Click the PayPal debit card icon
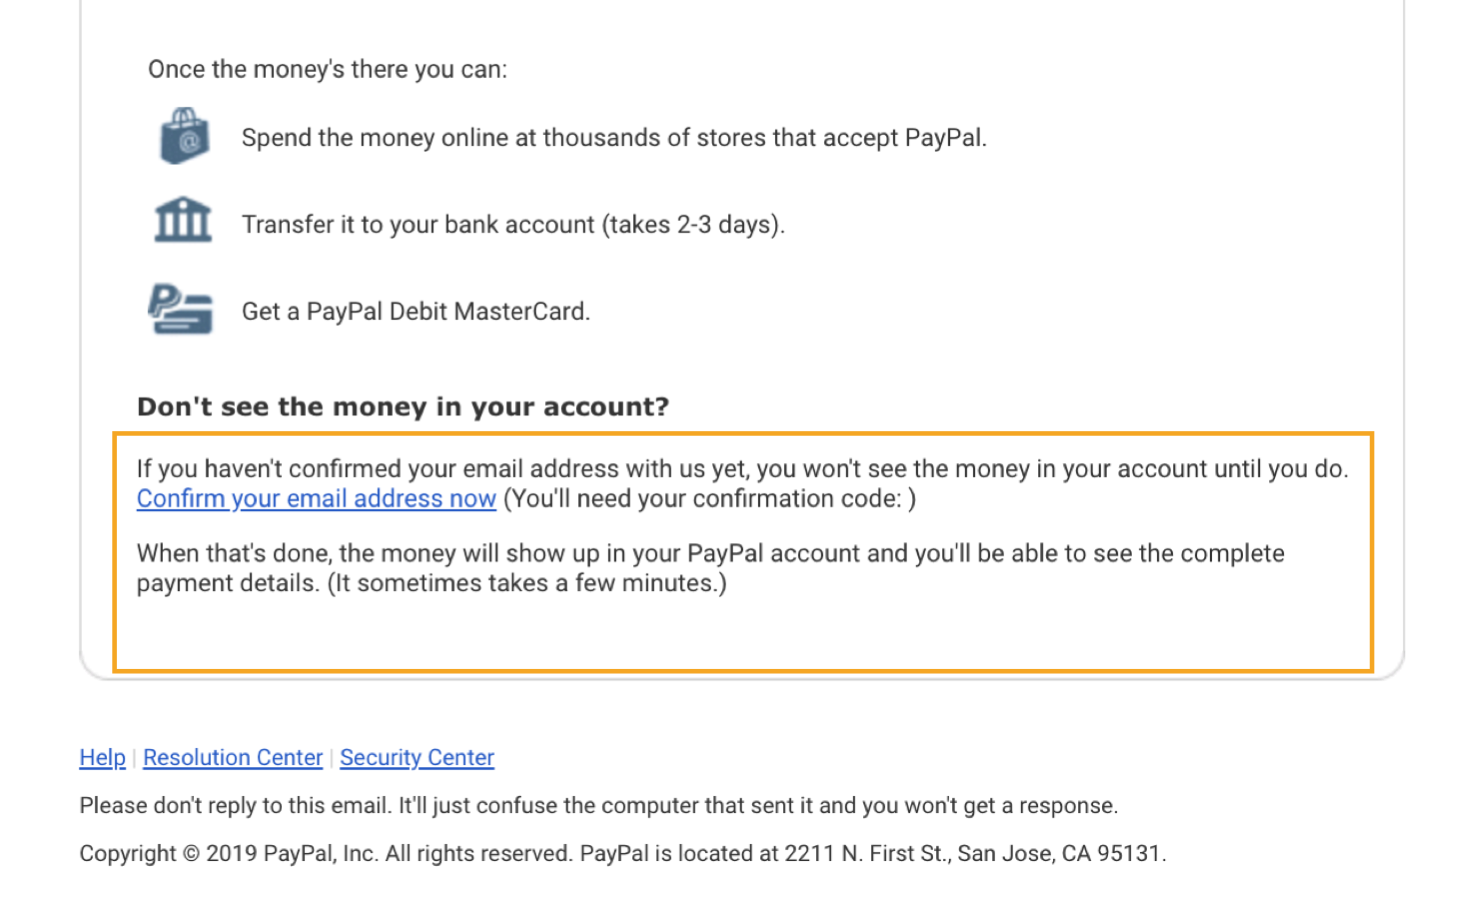Screen dimensions: 1474x916 [x=181, y=309]
